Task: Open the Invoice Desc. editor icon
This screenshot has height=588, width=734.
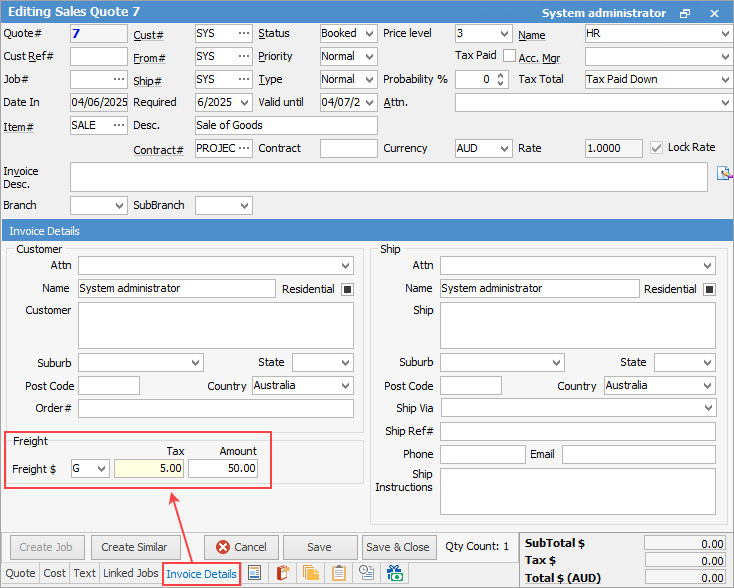Action: (724, 173)
